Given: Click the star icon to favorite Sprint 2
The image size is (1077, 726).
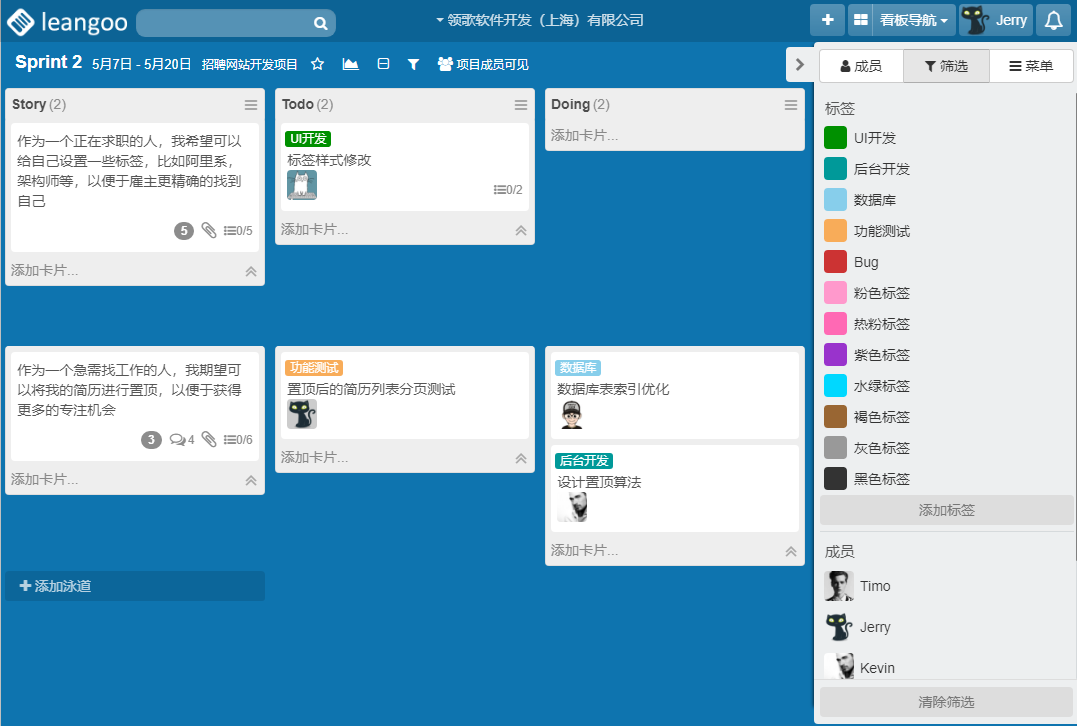Looking at the screenshot, I should [x=318, y=64].
